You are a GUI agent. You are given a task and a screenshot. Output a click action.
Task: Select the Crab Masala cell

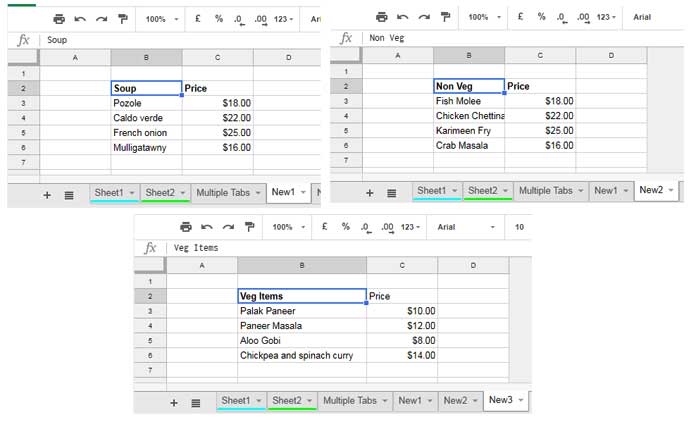(469, 146)
